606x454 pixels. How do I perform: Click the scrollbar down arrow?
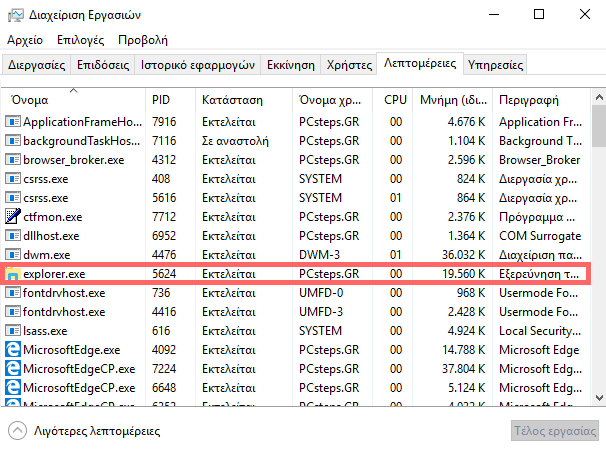pyautogui.click(x=599, y=398)
